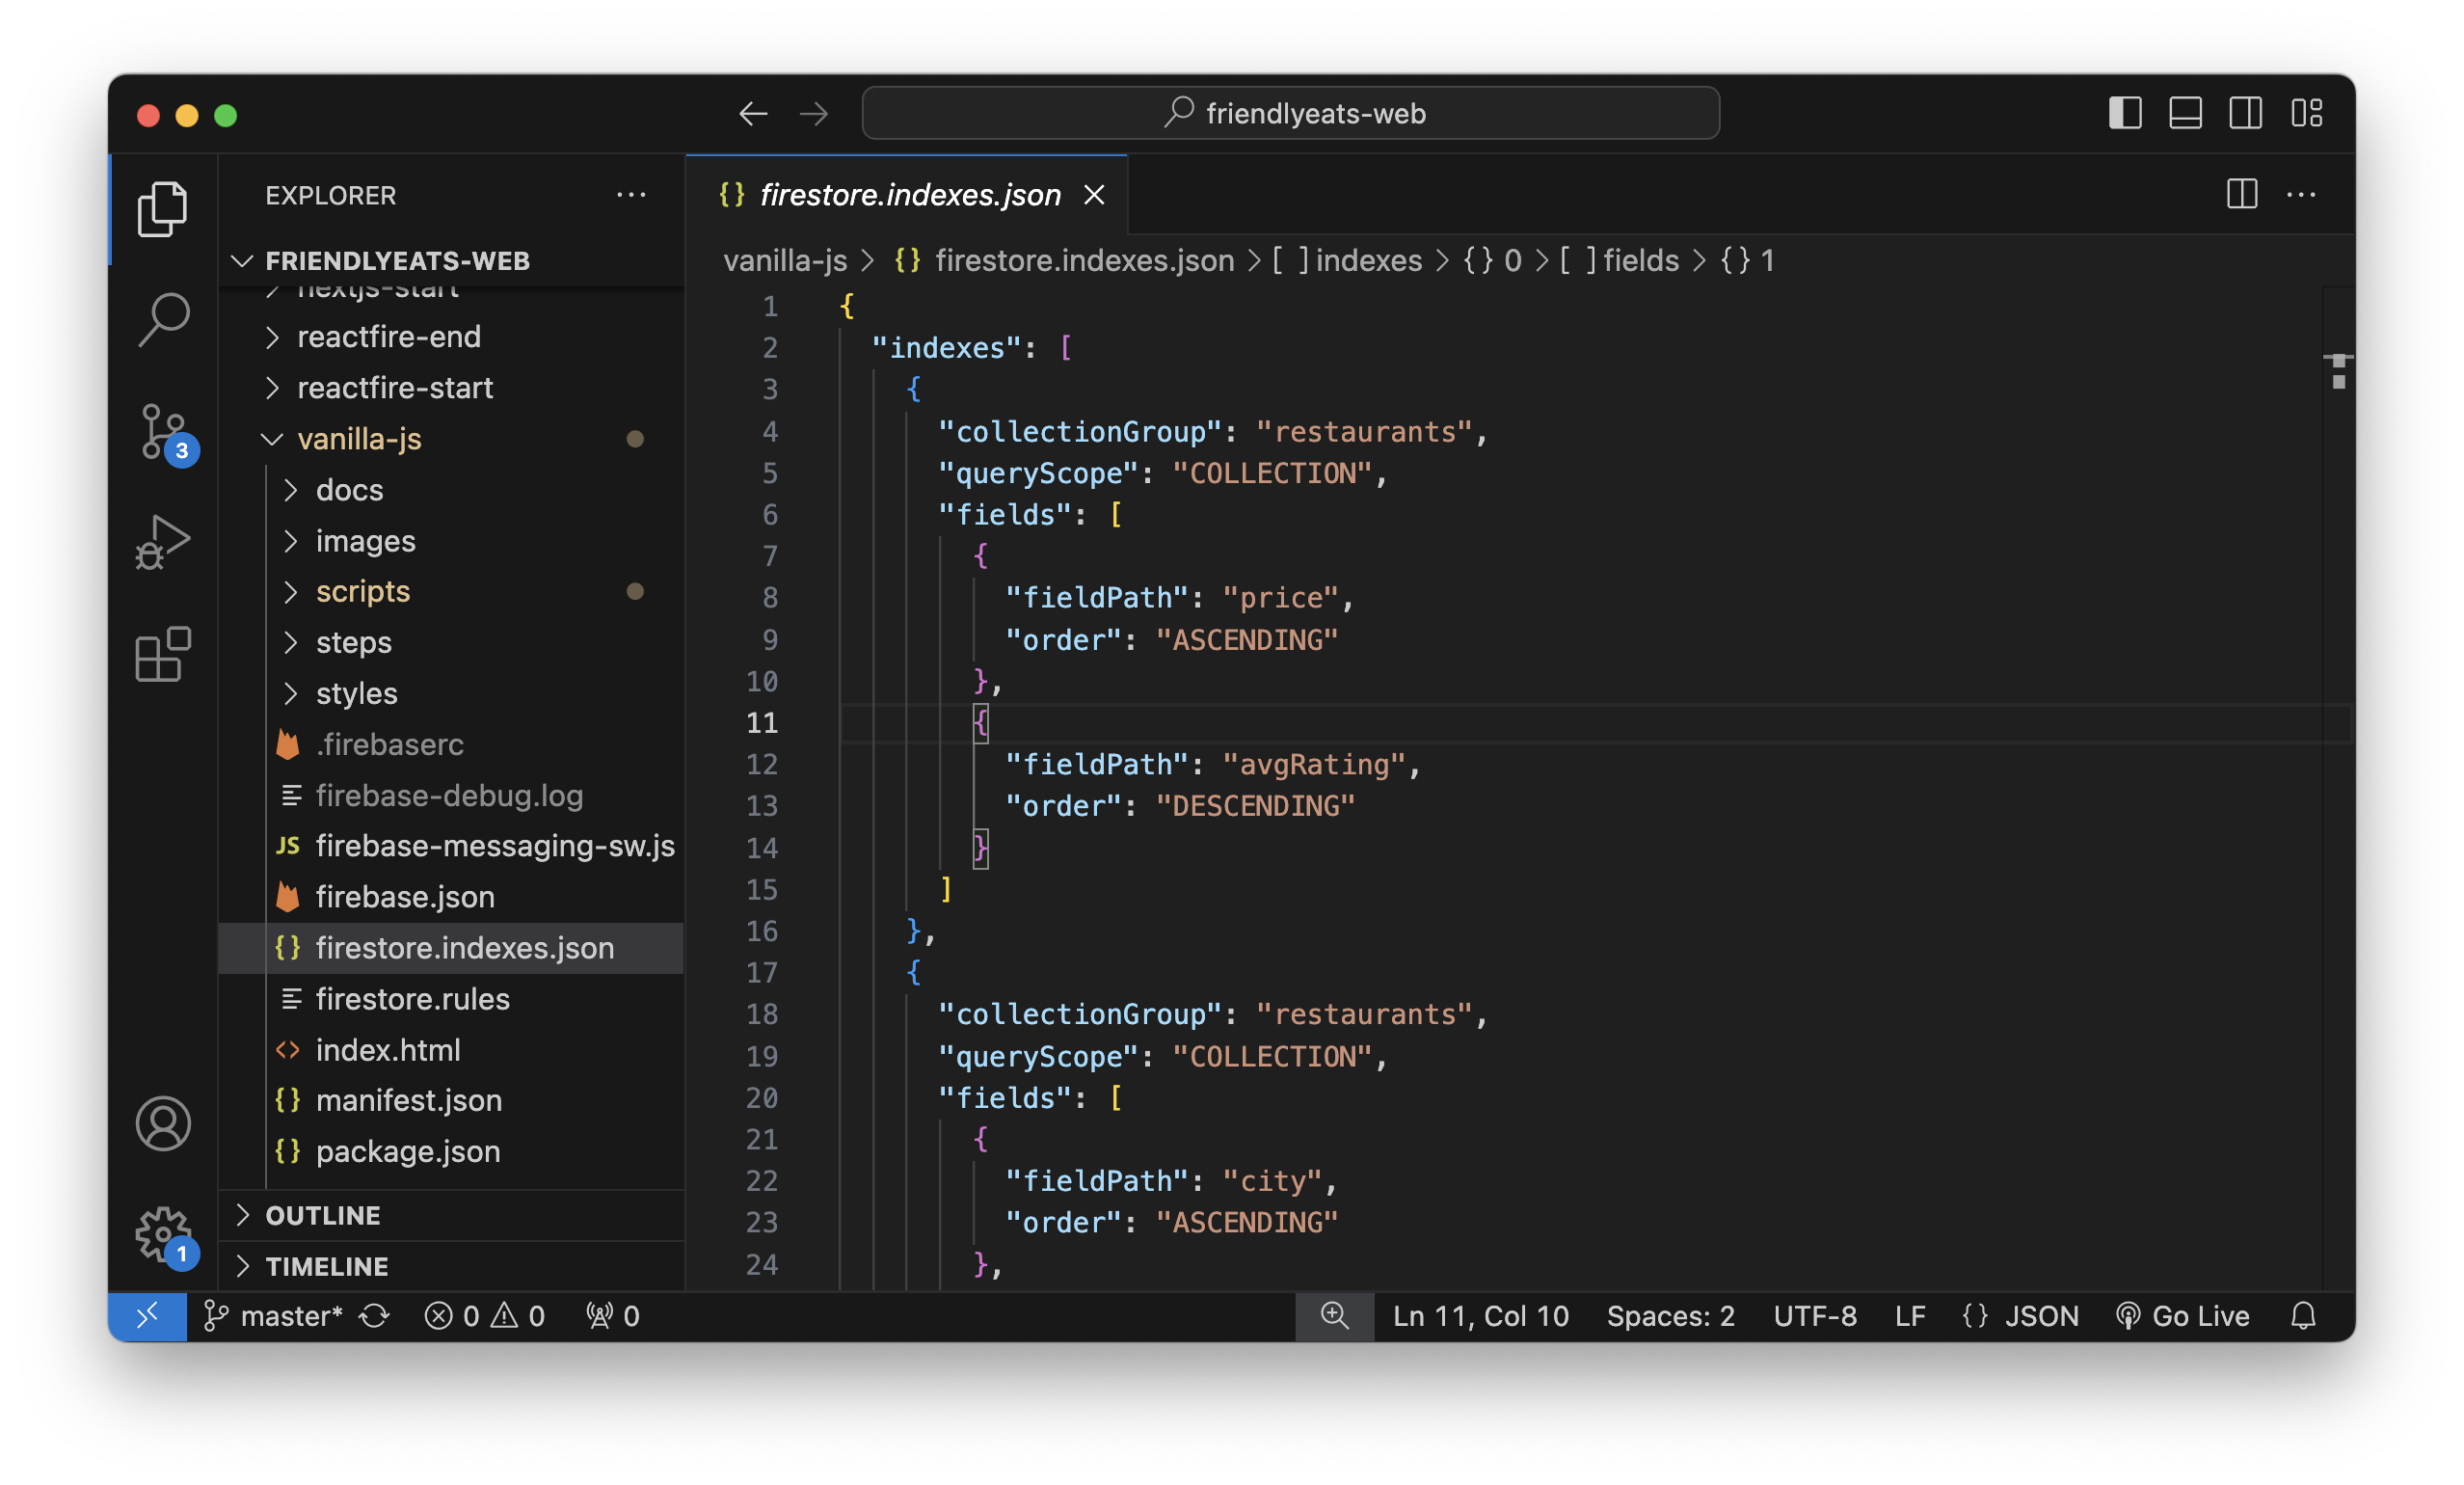Click the notifications bell in status bar
The height and width of the screenshot is (1485, 2464).
2303,1316
